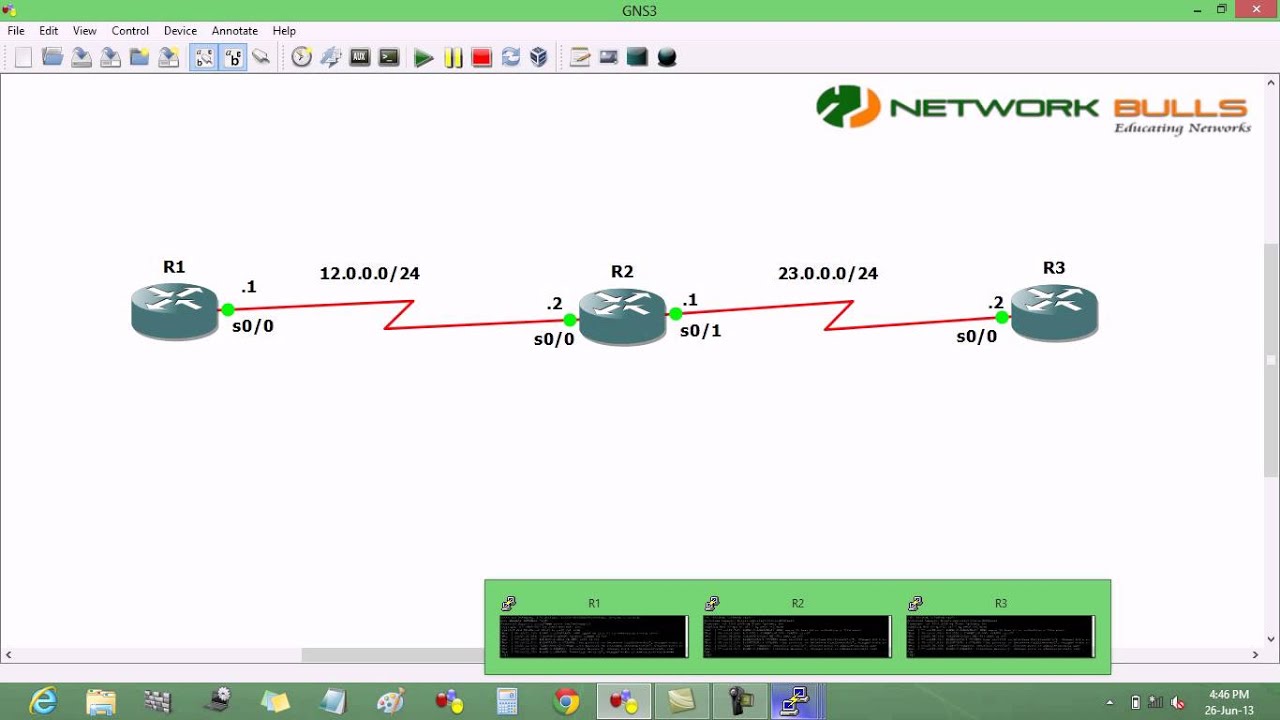Start all devices with green play button

point(424,58)
